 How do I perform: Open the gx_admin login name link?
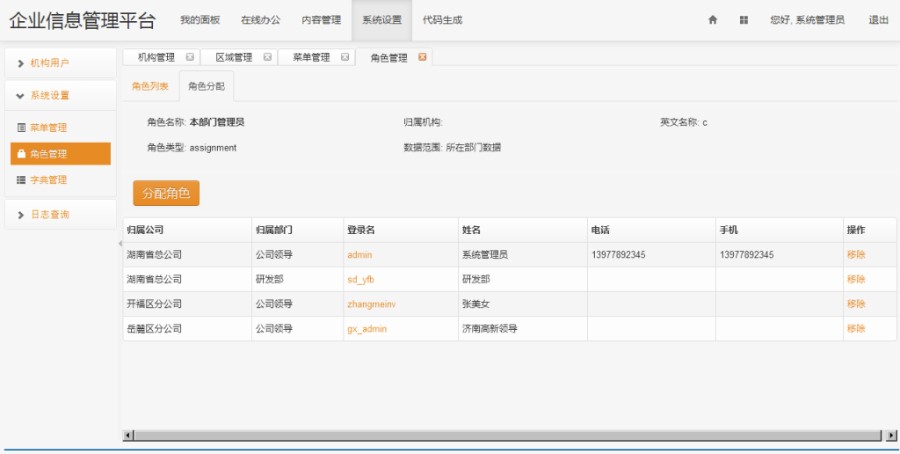pos(367,329)
